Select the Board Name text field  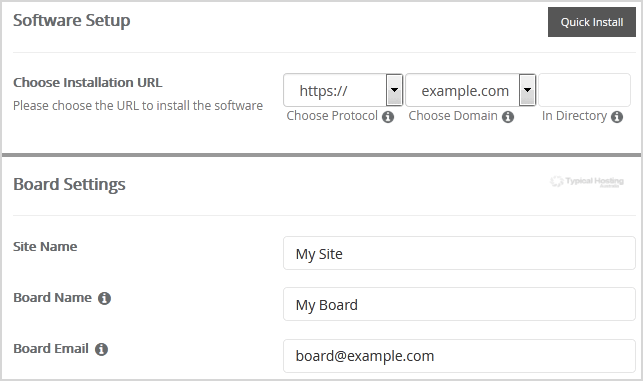pyautogui.click(x=459, y=304)
